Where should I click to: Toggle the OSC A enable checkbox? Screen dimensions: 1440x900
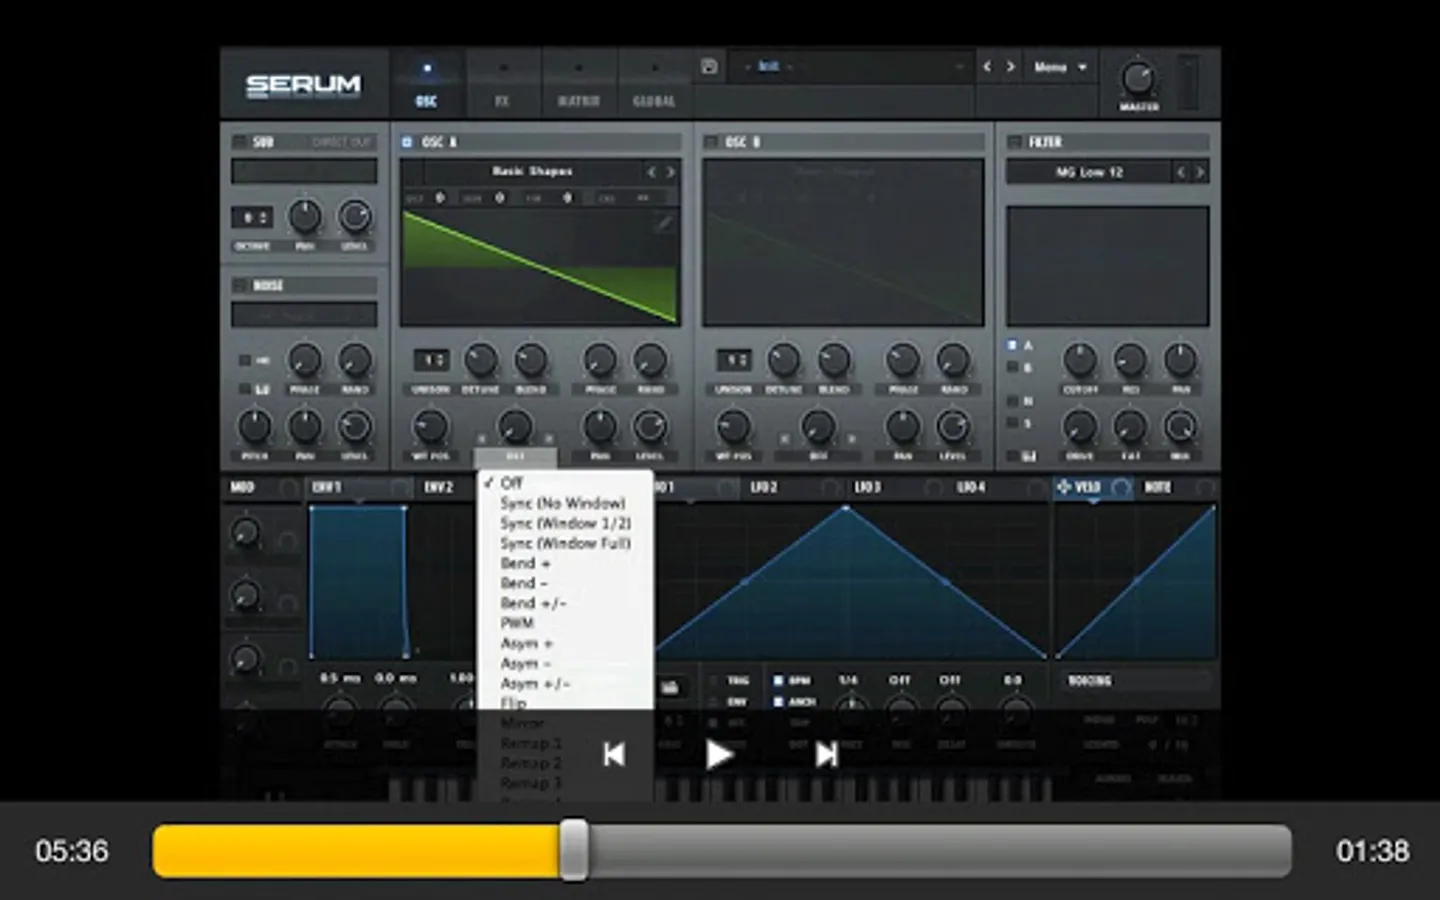(407, 142)
